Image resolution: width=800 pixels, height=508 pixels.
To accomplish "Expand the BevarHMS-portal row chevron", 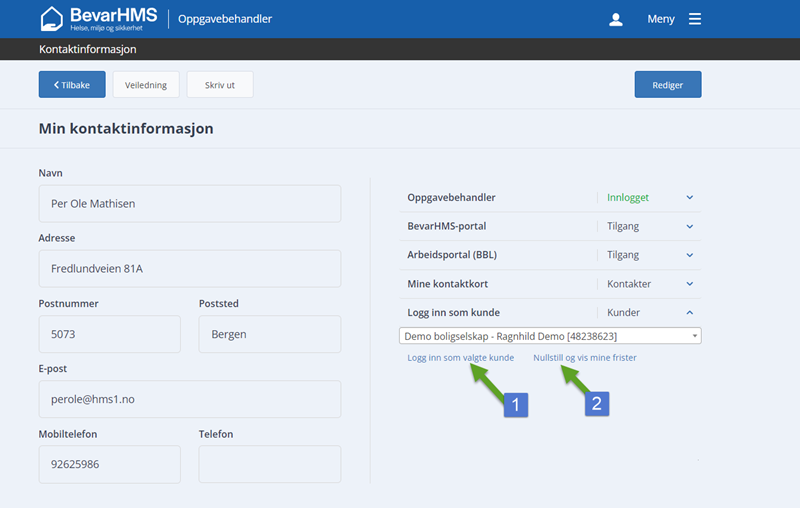I will [x=690, y=227].
